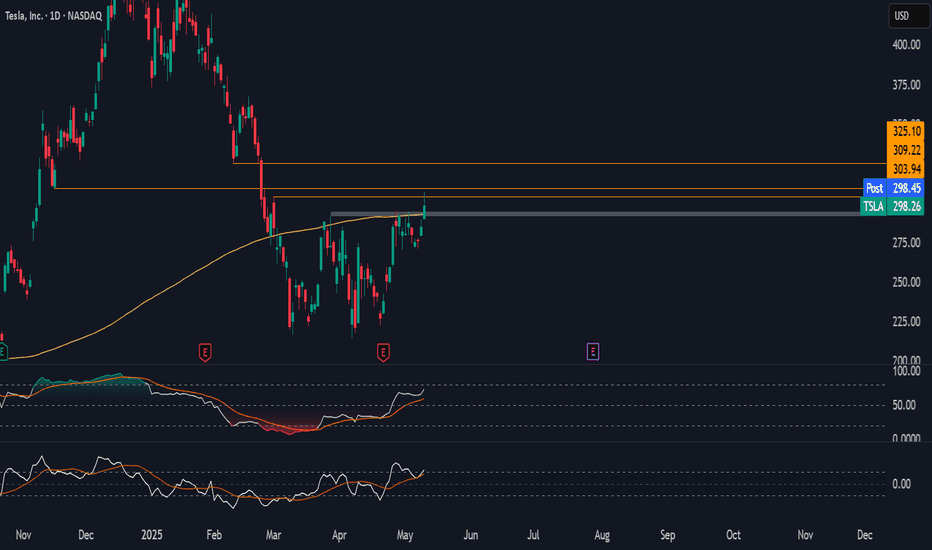Click the Feb label on time axis

[x=214, y=535]
